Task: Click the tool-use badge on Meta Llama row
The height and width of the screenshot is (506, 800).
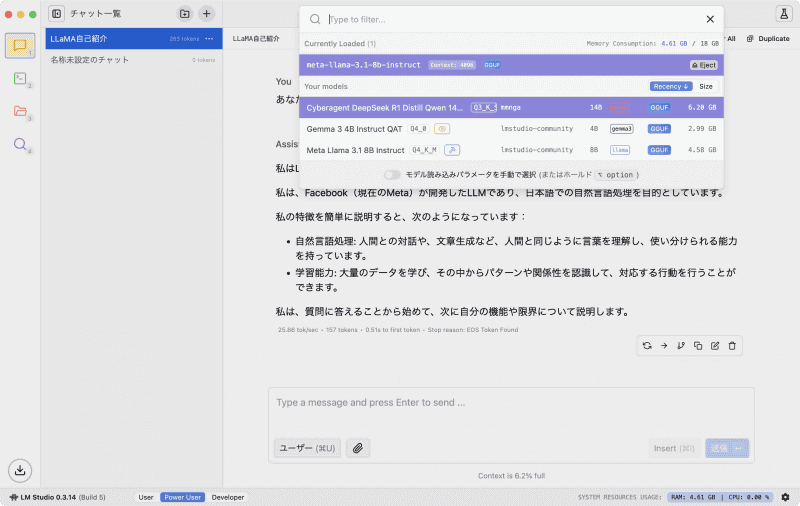Action: pos(452,150)
